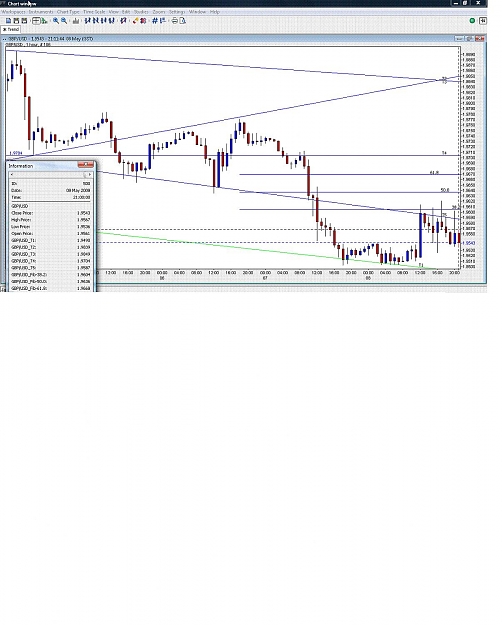Viewport: 502px width, 625px height.
Task: Open the Time Scale menu
Action: (x=94, y=12)
